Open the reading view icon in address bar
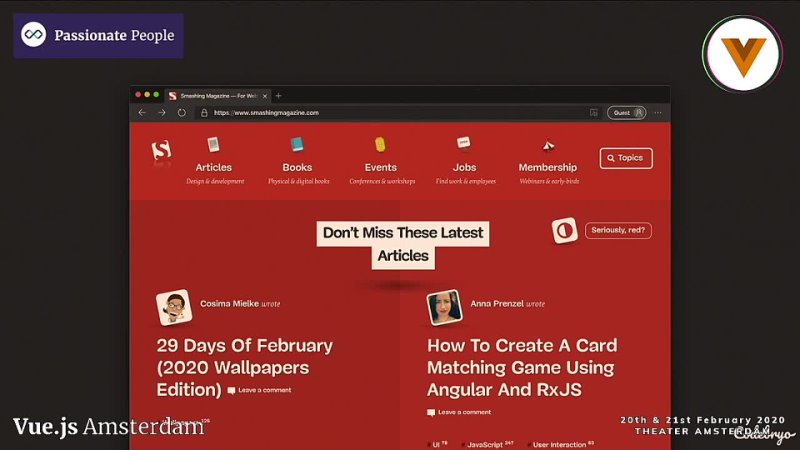The height and width of the screenshot is (450, 800). (593, 113)
